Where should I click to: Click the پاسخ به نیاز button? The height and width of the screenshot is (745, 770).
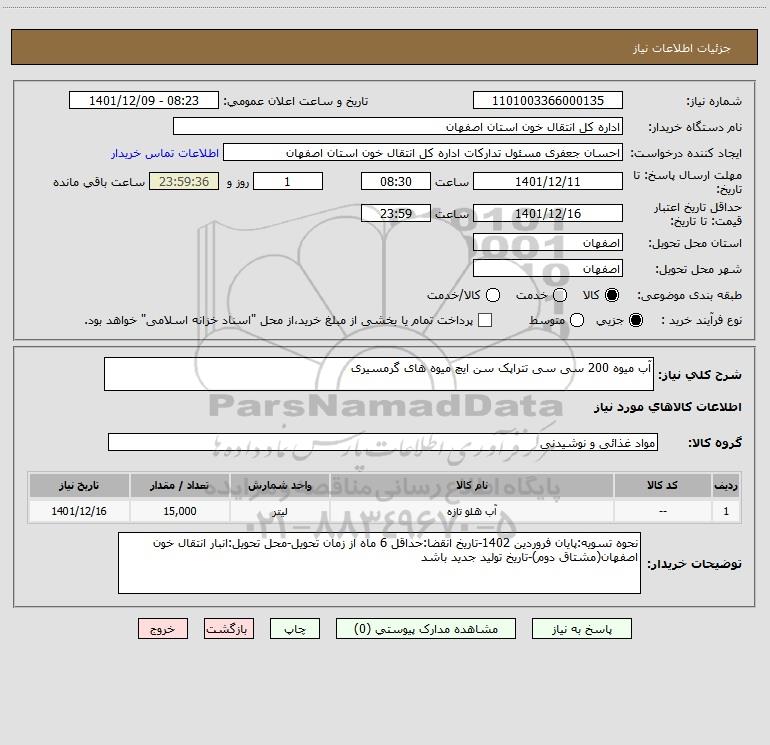[582, 629]
